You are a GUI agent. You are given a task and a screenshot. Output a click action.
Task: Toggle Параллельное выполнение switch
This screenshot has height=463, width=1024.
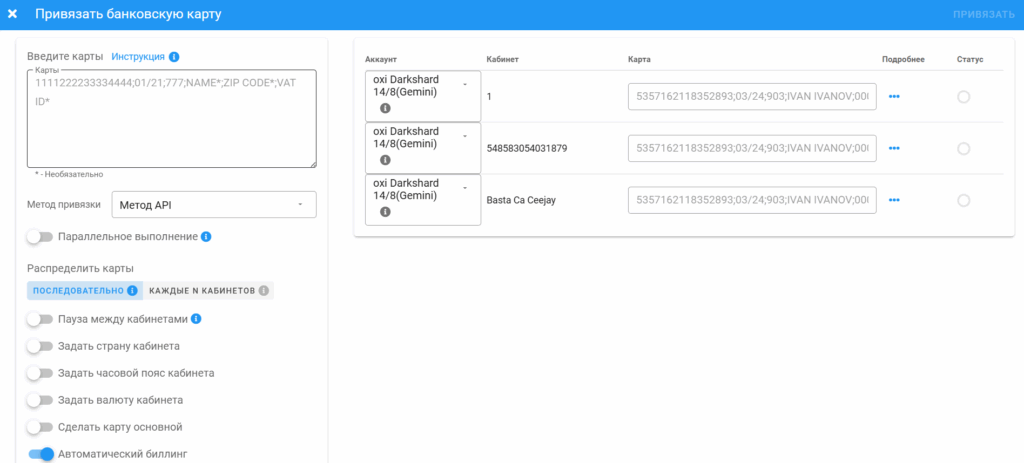coord(40,237)
